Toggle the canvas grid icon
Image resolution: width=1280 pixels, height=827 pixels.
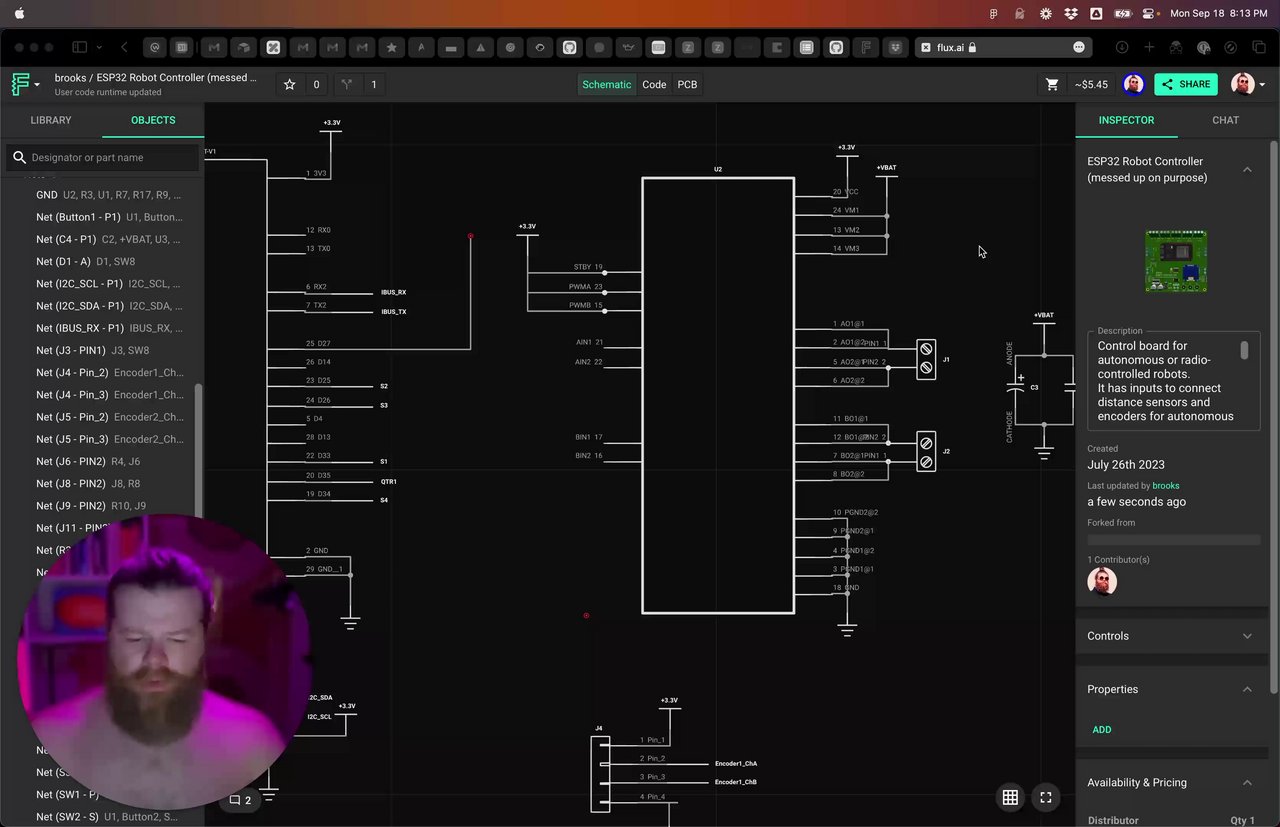(1010, 797)
